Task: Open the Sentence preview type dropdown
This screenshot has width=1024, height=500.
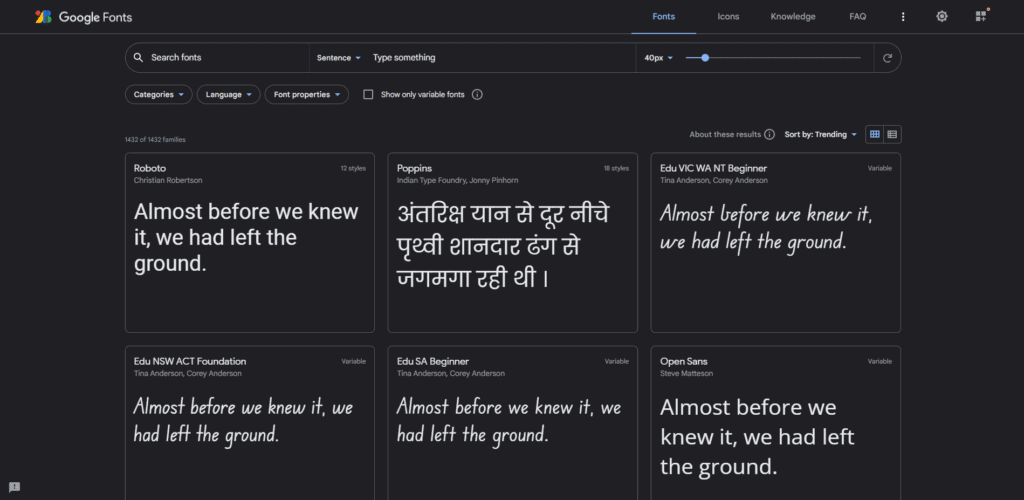Action: (x=338, y=57)
